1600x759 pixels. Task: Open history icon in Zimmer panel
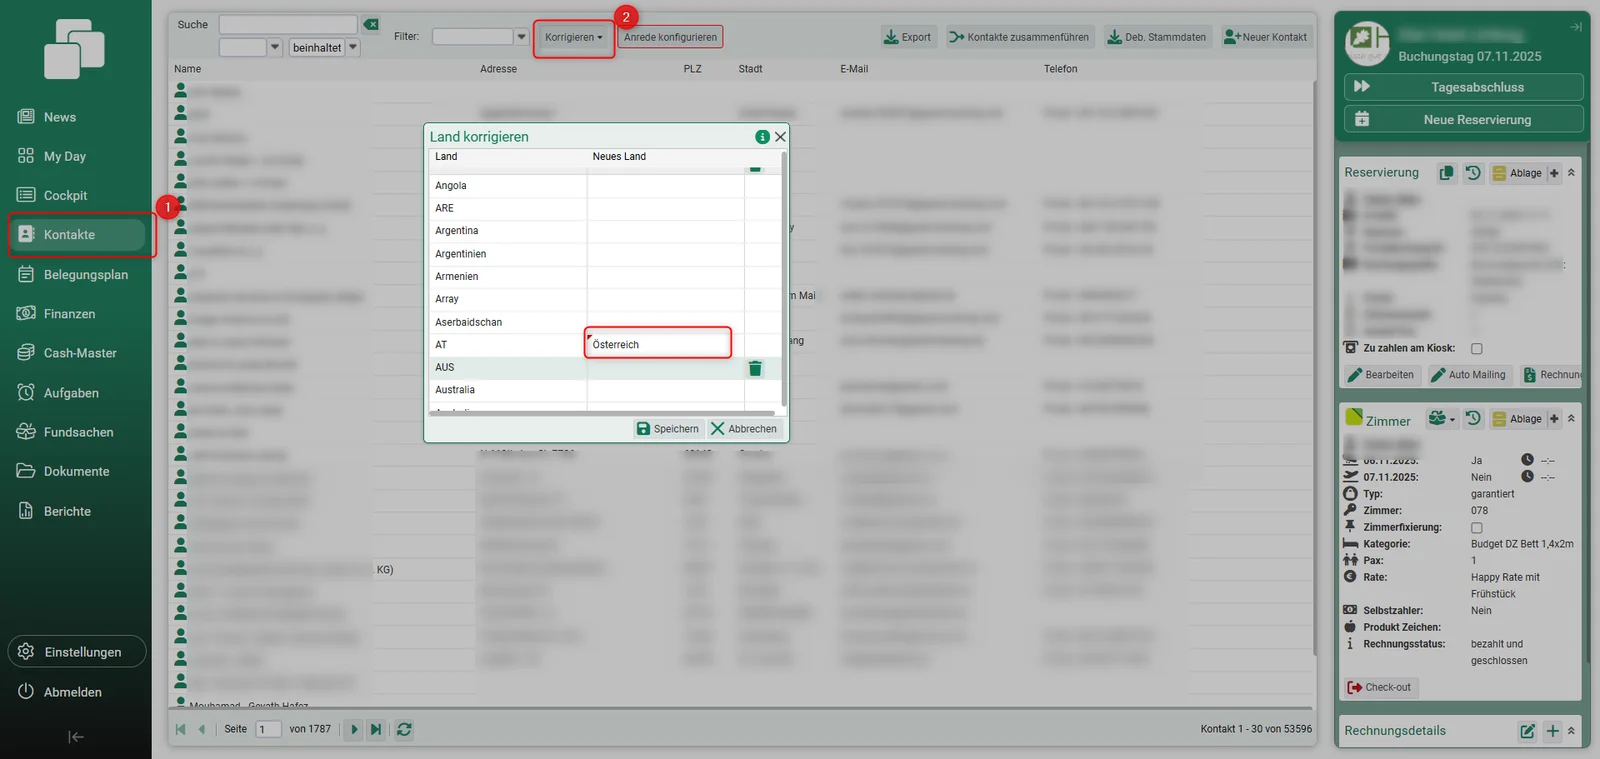[x=1473, y=419]
